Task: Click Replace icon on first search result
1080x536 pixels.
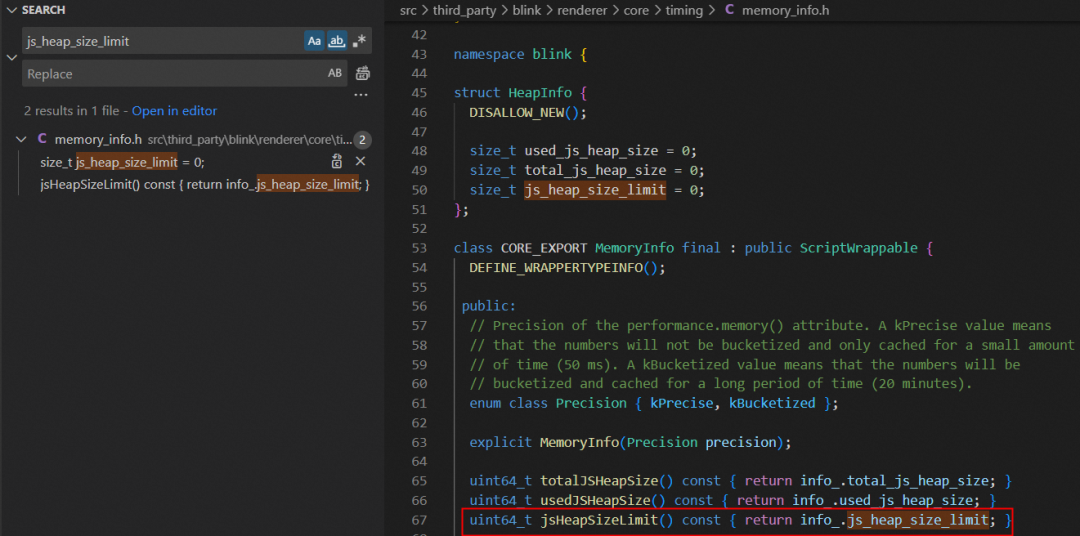Action: 336,162
